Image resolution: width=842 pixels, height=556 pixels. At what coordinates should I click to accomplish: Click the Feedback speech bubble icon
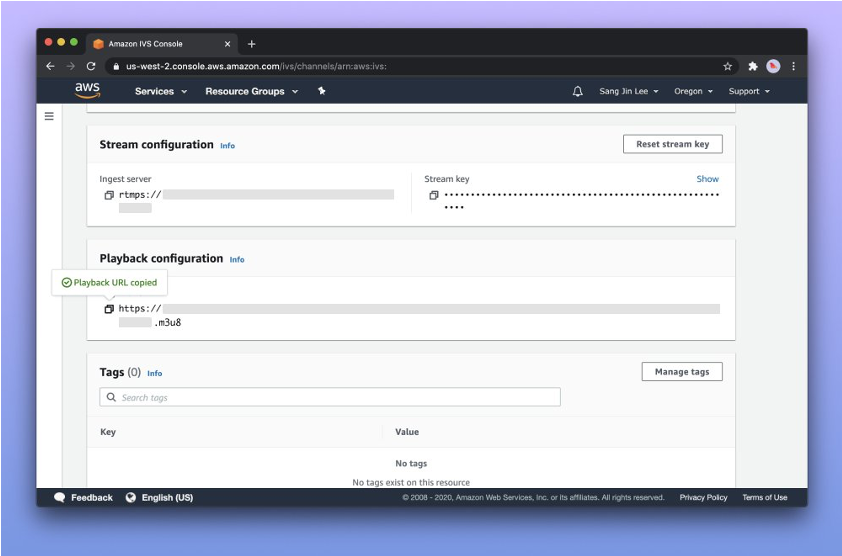click(x=60, y=497)
